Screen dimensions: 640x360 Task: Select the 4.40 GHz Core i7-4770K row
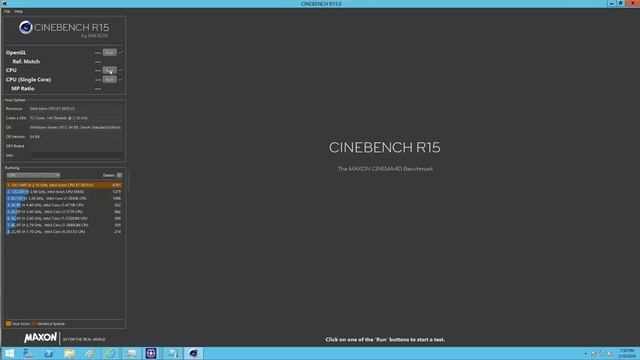pos(64,205)
